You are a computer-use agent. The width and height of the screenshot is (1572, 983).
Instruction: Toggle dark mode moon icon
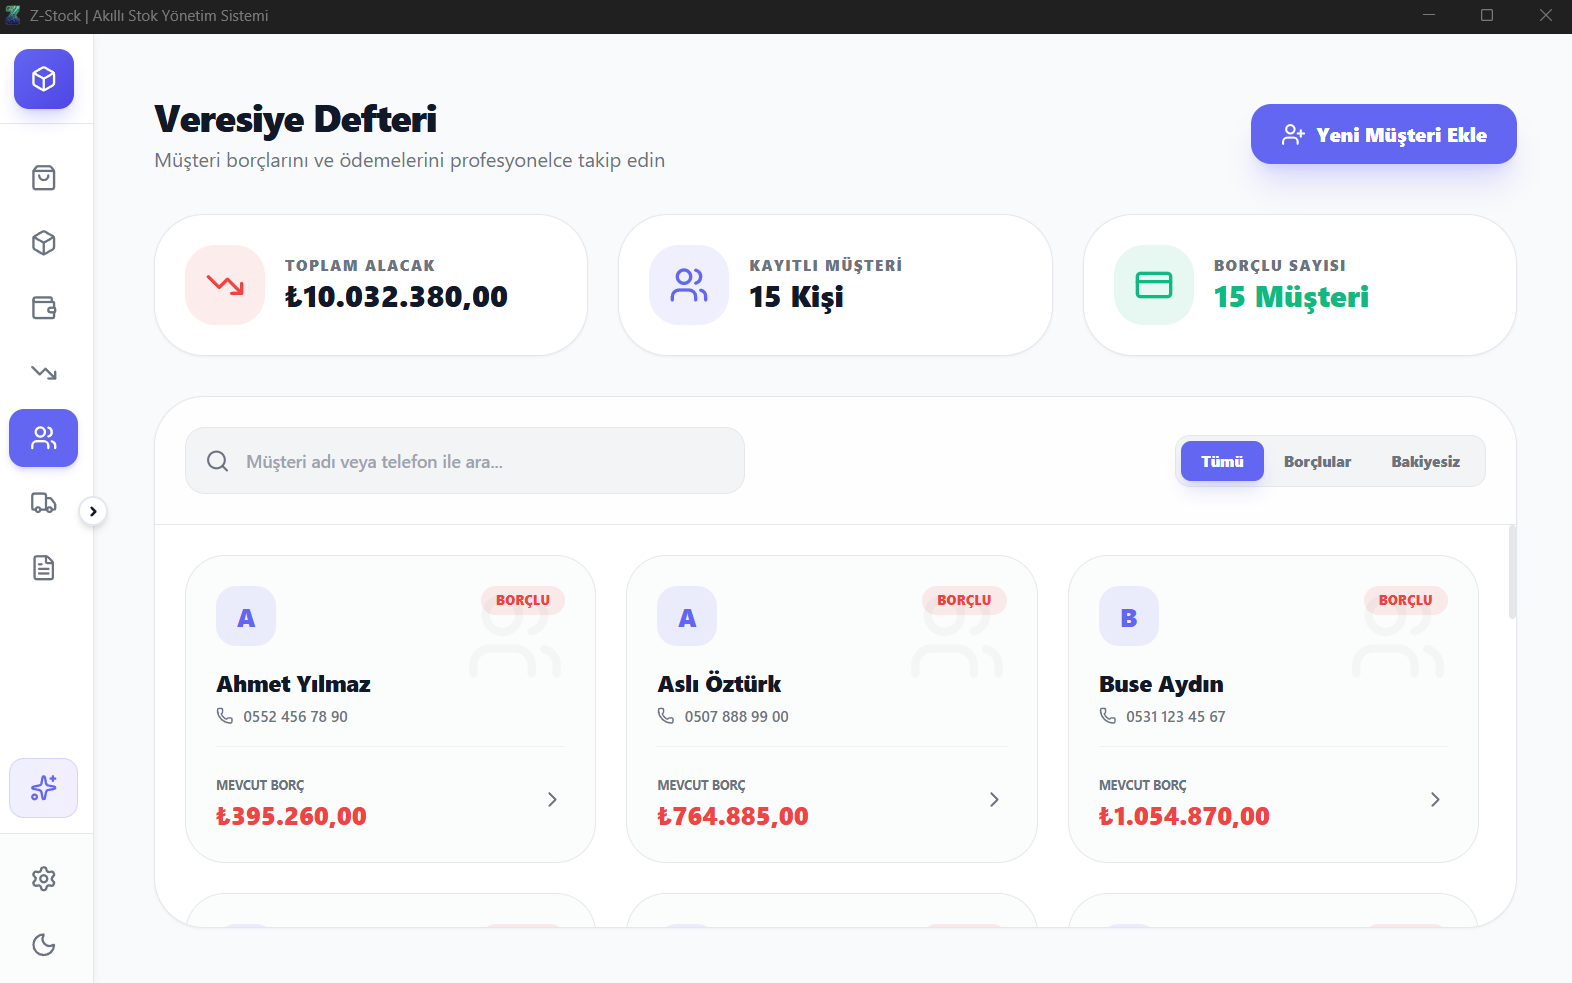44,945
